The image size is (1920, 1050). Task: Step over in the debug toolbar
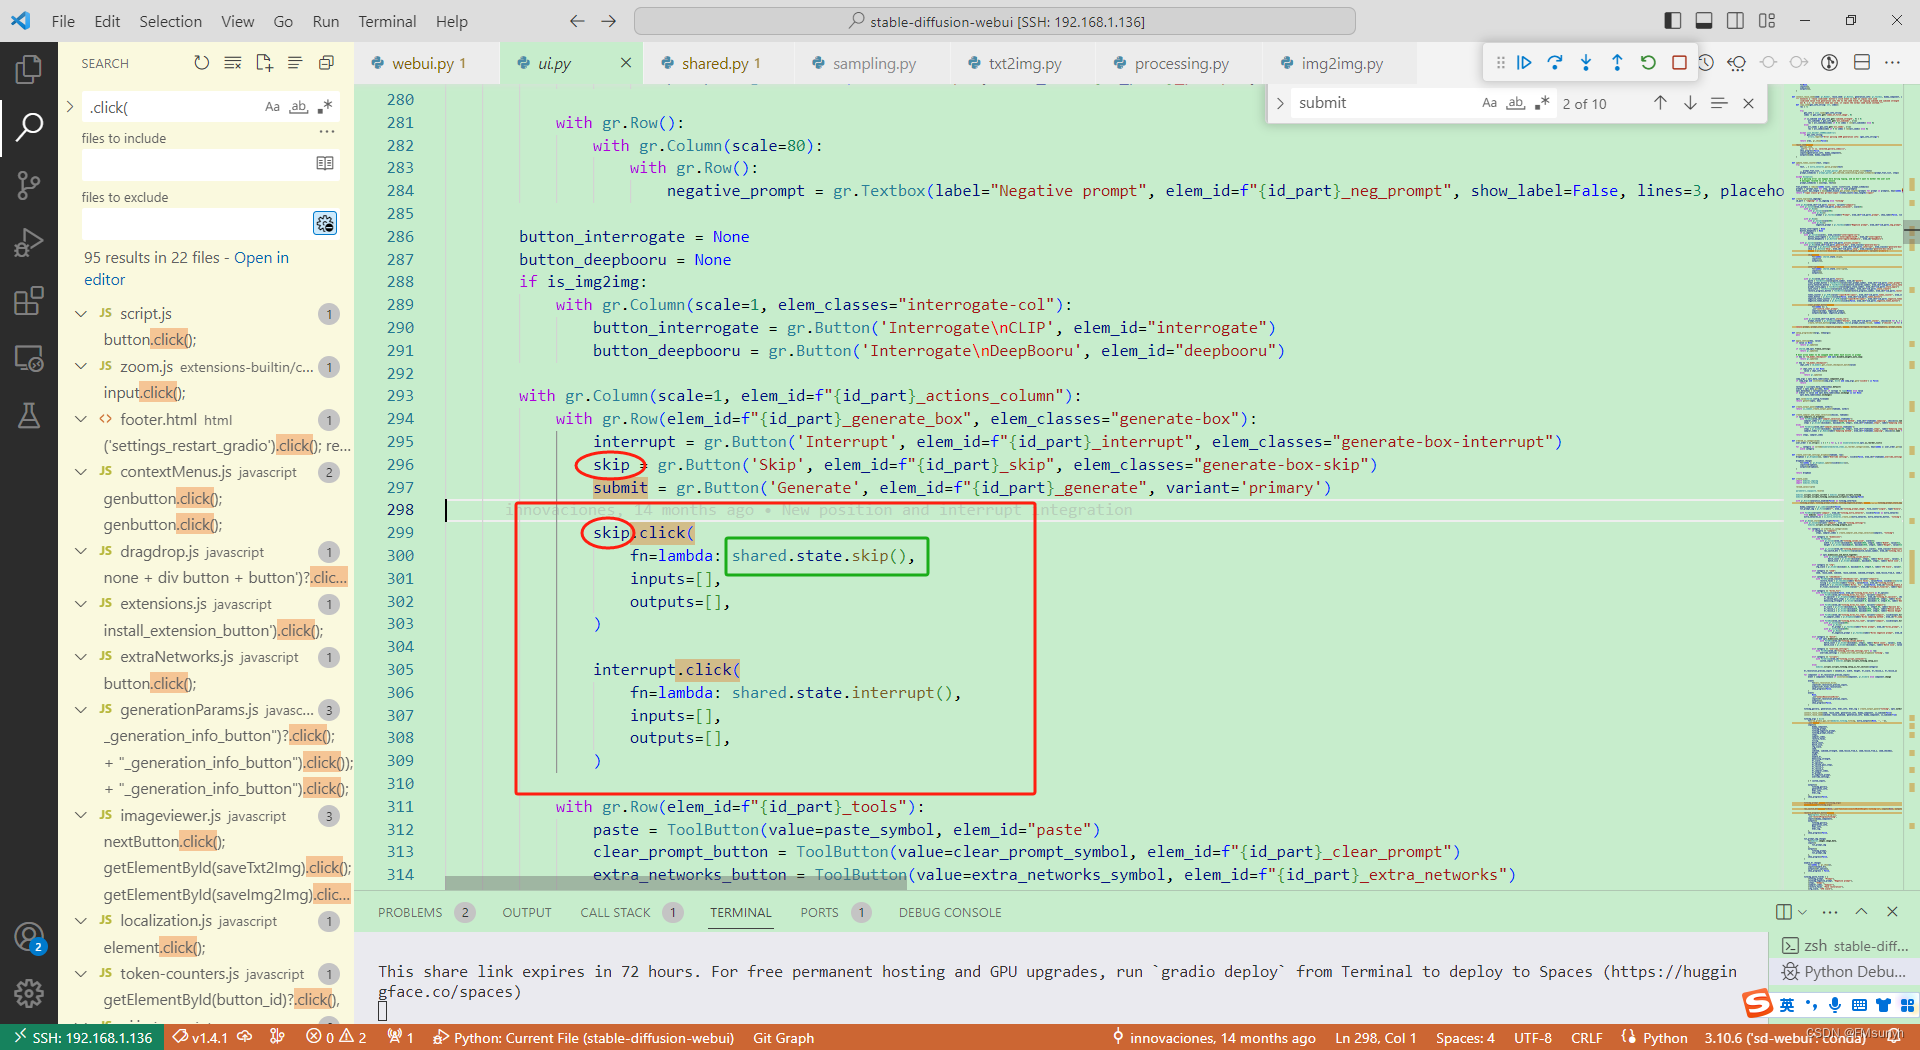coord(1555,63)
